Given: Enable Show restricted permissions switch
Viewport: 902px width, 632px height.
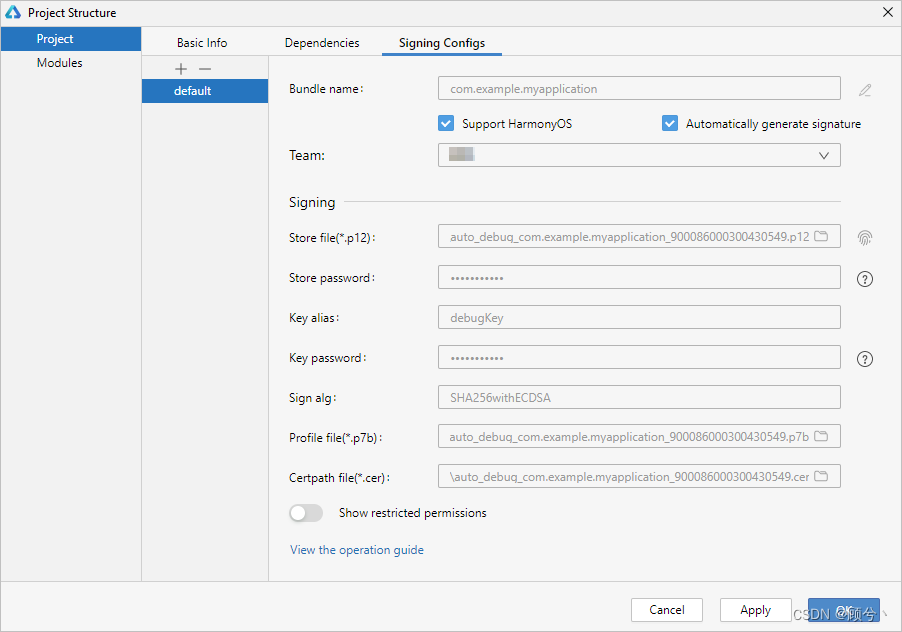Looking at the screenshot, I should pos(306,513).
